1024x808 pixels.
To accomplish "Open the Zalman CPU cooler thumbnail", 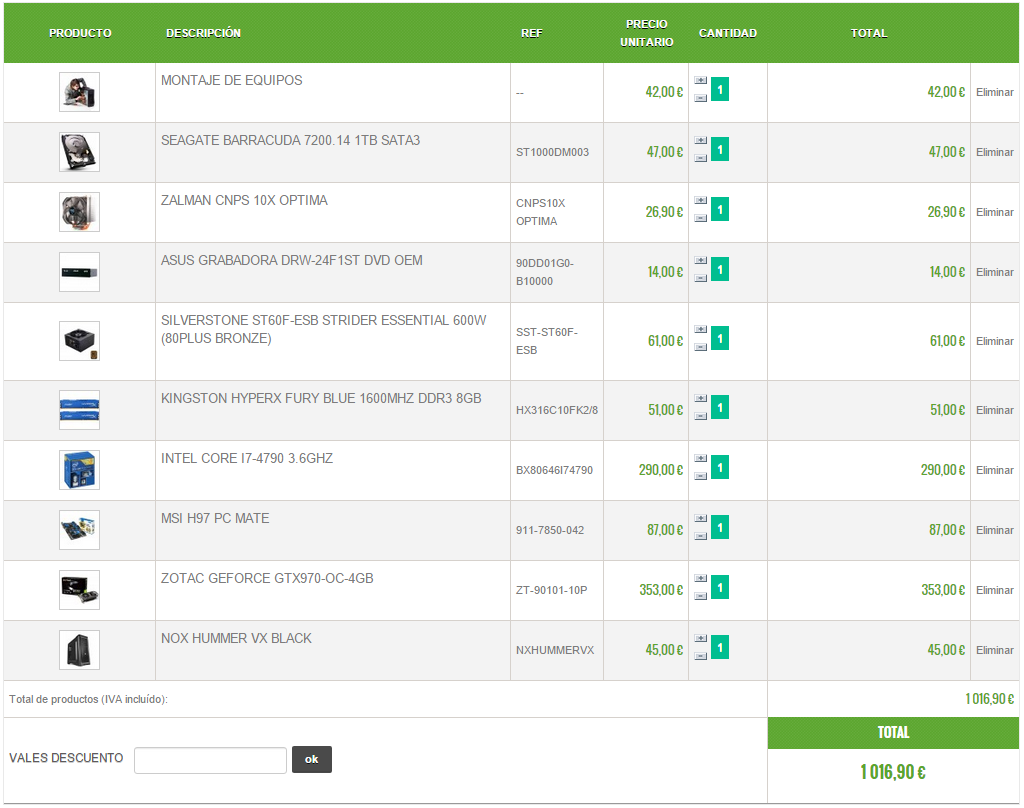I will coord(80,212).
